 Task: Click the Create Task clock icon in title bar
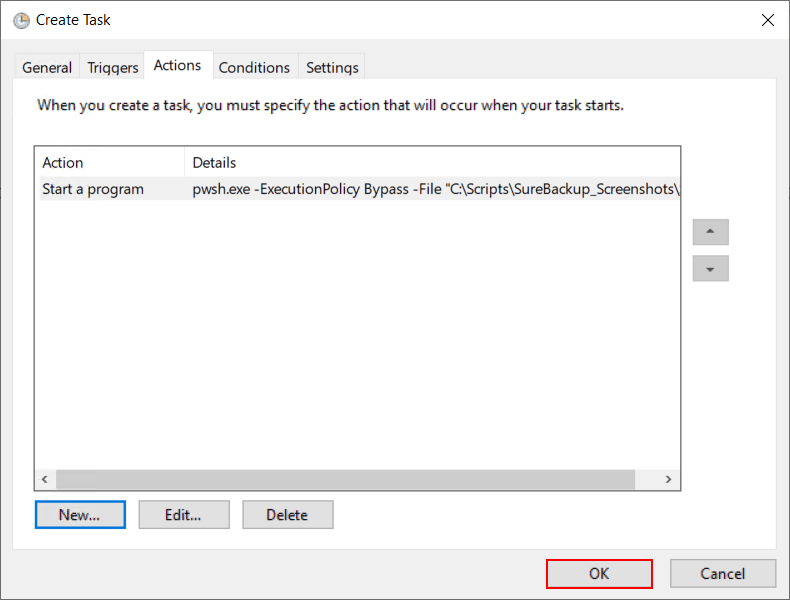pyautogui.click(x=21, y=20)
